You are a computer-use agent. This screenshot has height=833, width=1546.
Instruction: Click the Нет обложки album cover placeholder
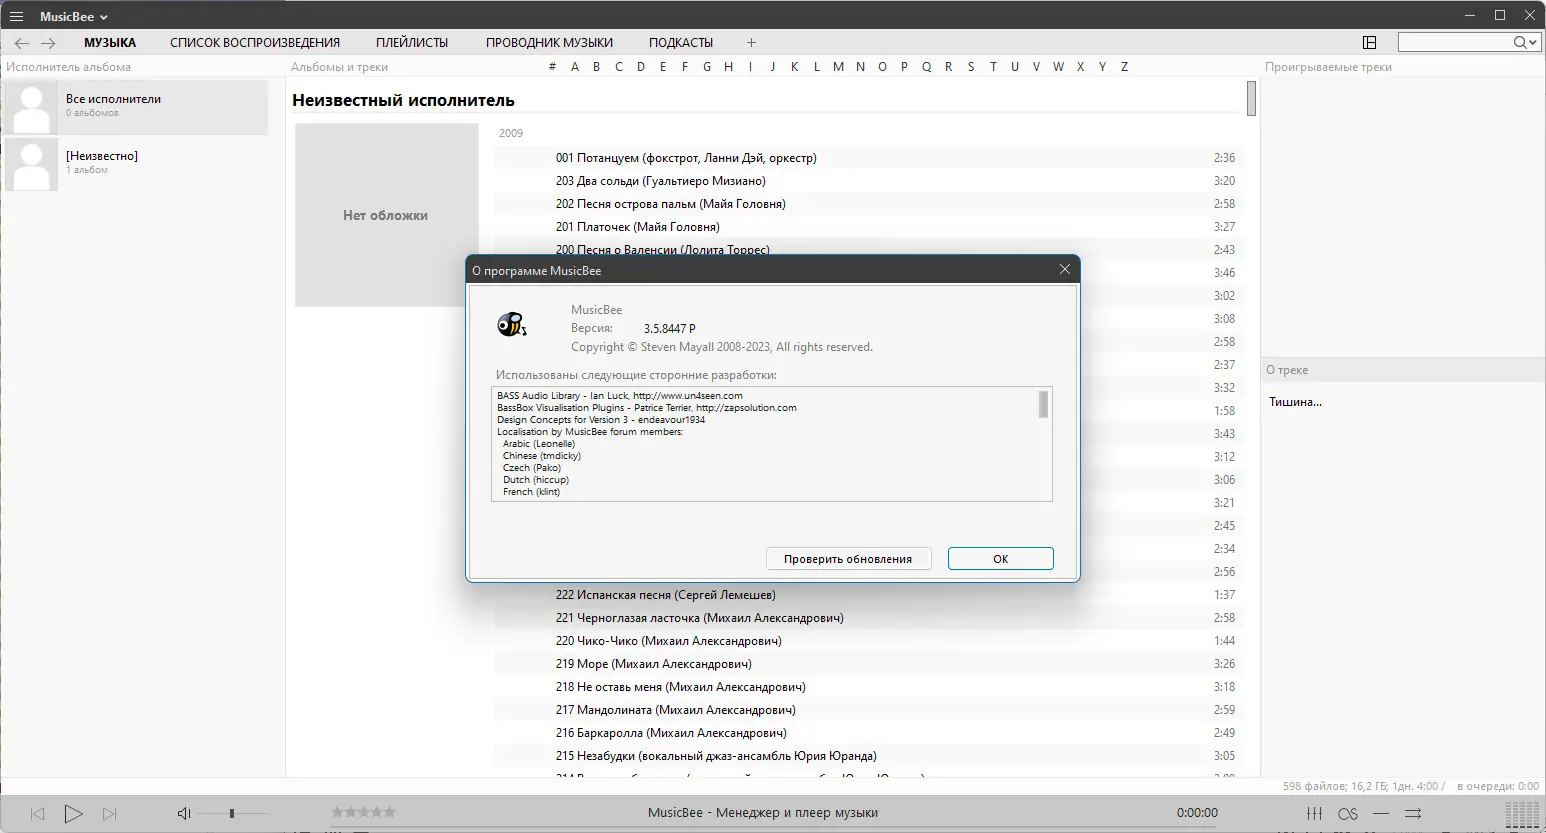pos(386,215)
